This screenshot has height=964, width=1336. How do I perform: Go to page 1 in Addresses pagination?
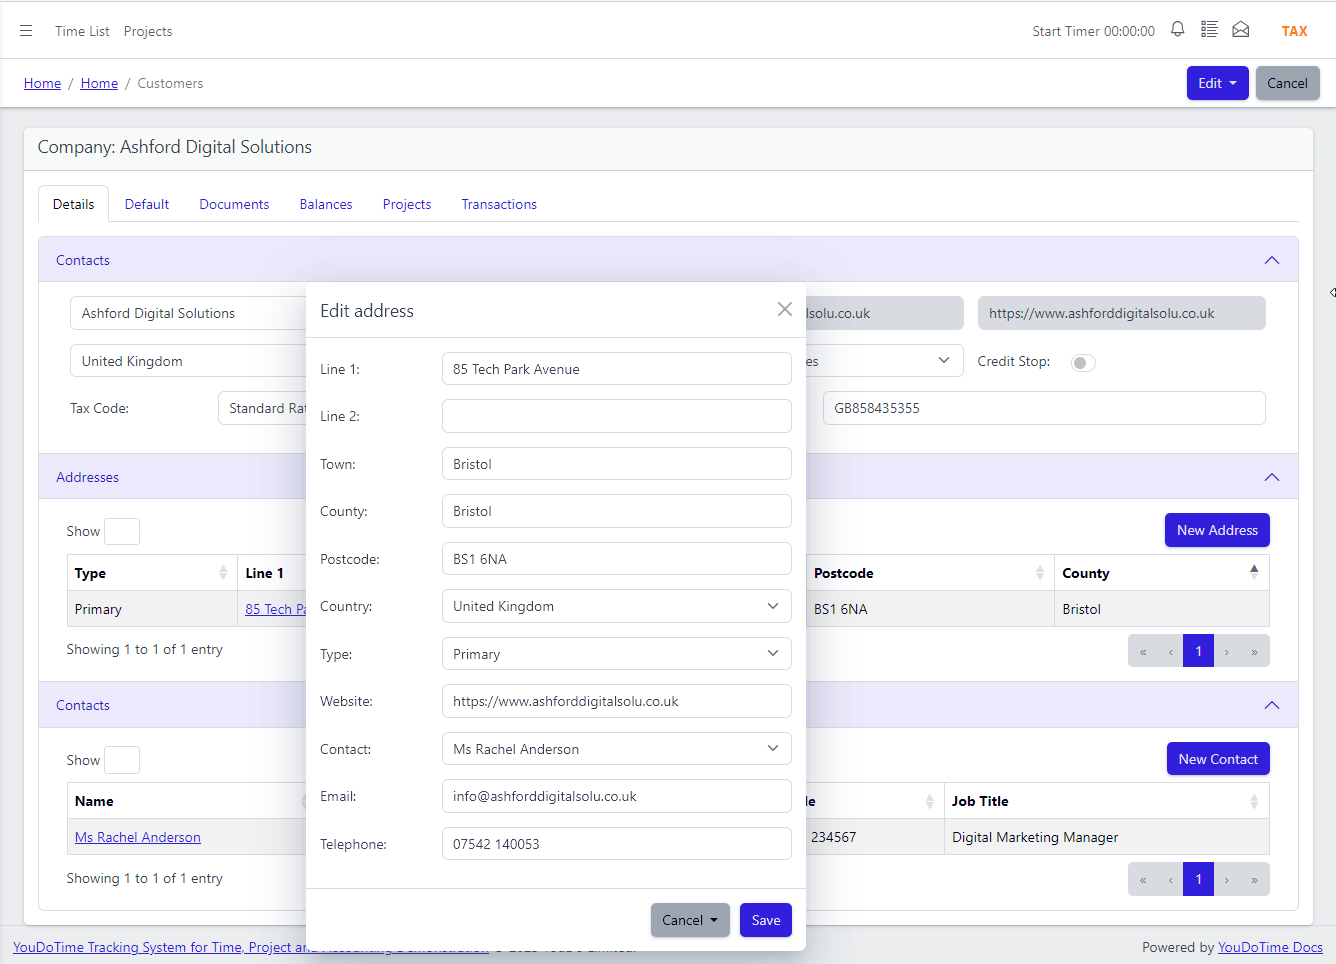click(x=1198, y=651)
